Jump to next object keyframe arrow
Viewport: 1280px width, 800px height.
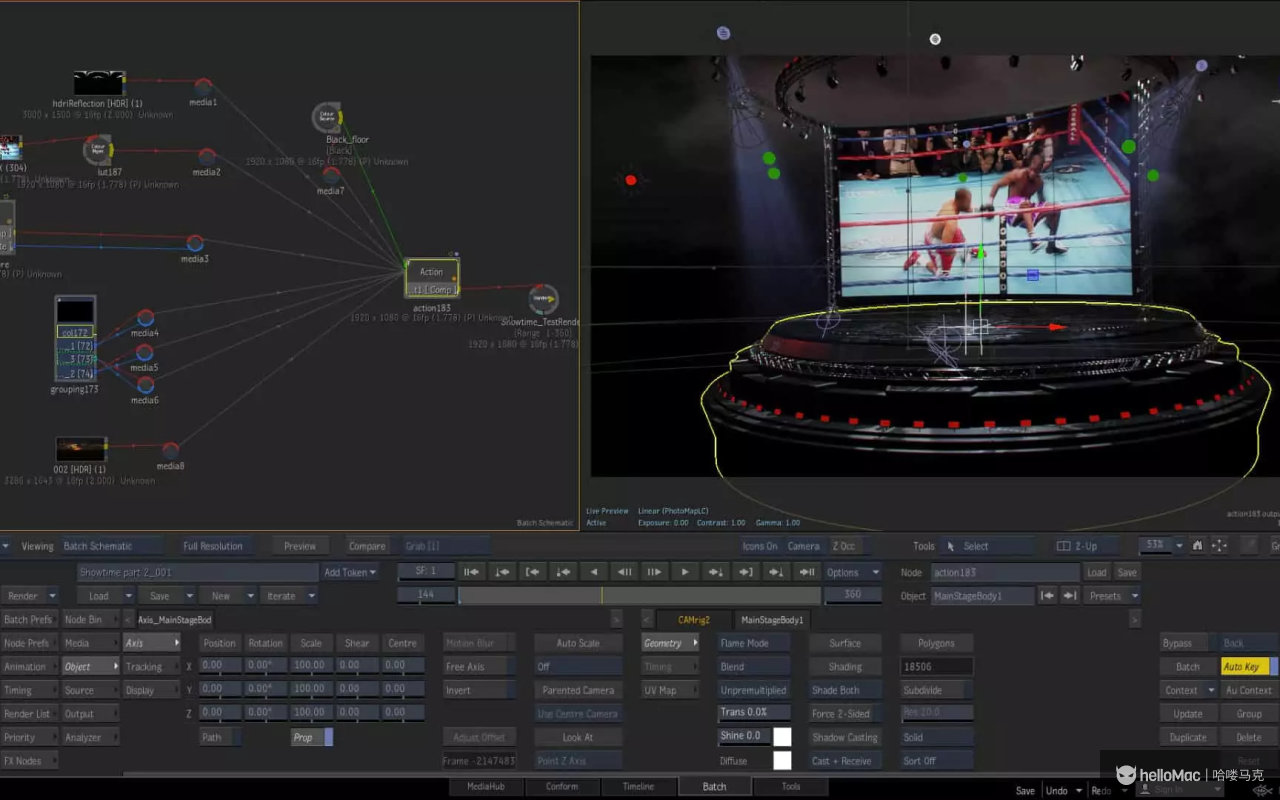point(1069,595)
